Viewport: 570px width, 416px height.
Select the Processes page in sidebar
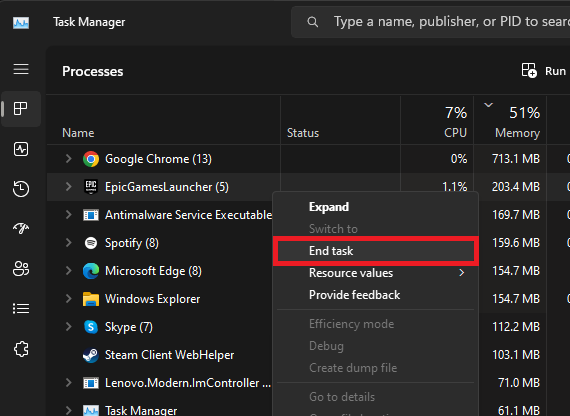pos(21,109)
